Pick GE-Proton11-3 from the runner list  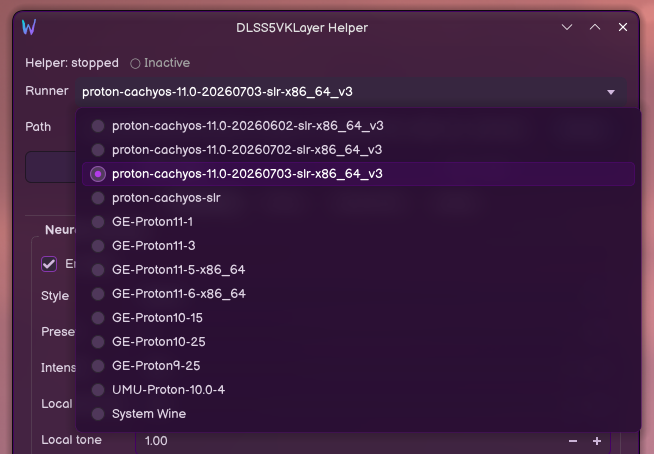coord(358,246)
